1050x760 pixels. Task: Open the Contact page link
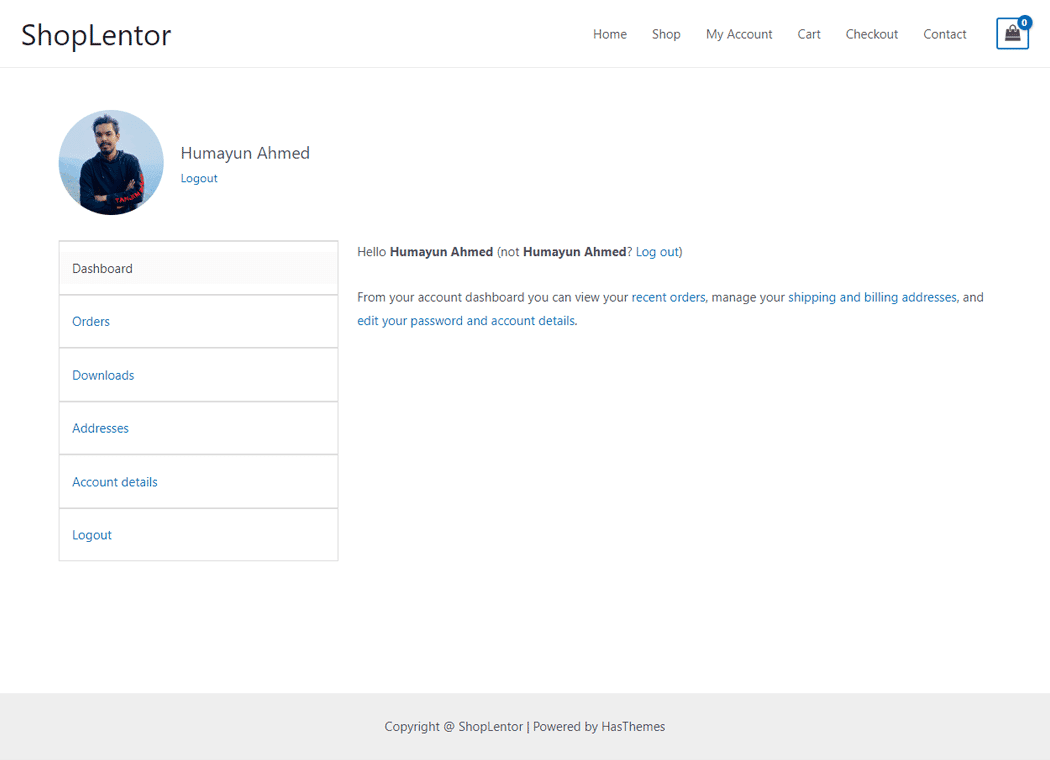point(944,34)
